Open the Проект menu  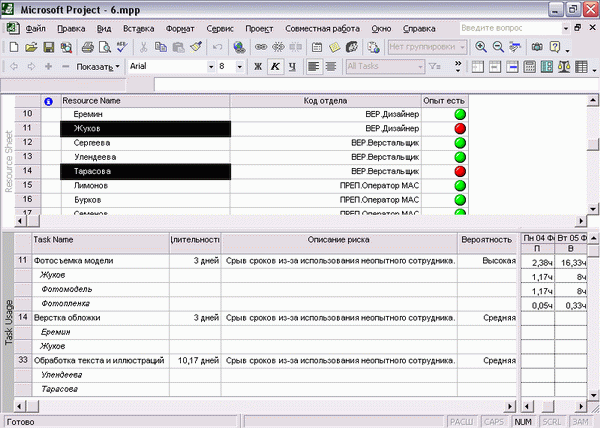[259, 29]
